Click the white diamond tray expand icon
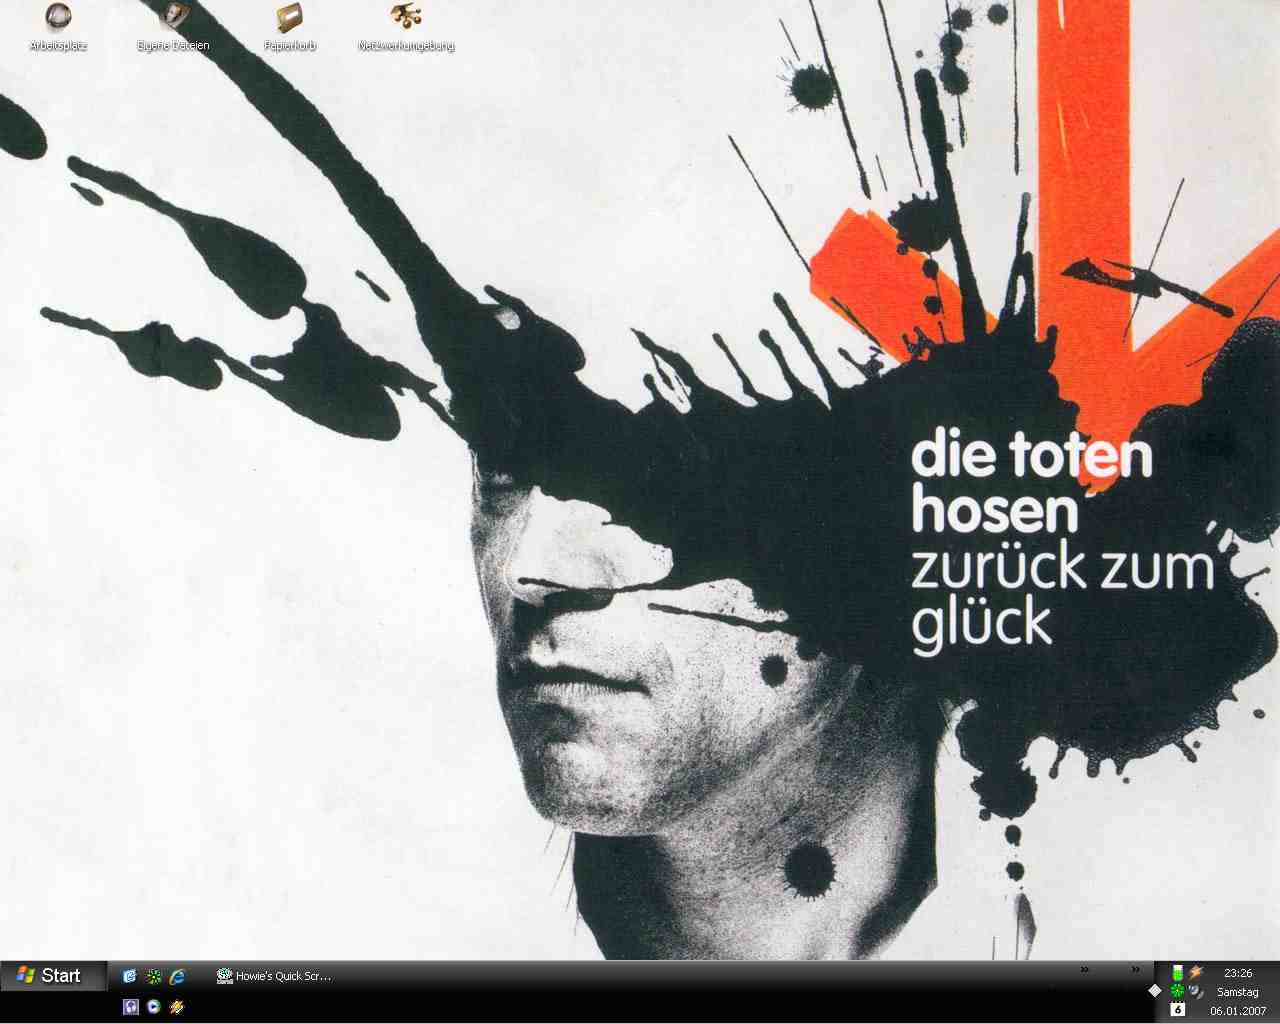The image size is (1280, 1024). click(x=1155, y=990)
